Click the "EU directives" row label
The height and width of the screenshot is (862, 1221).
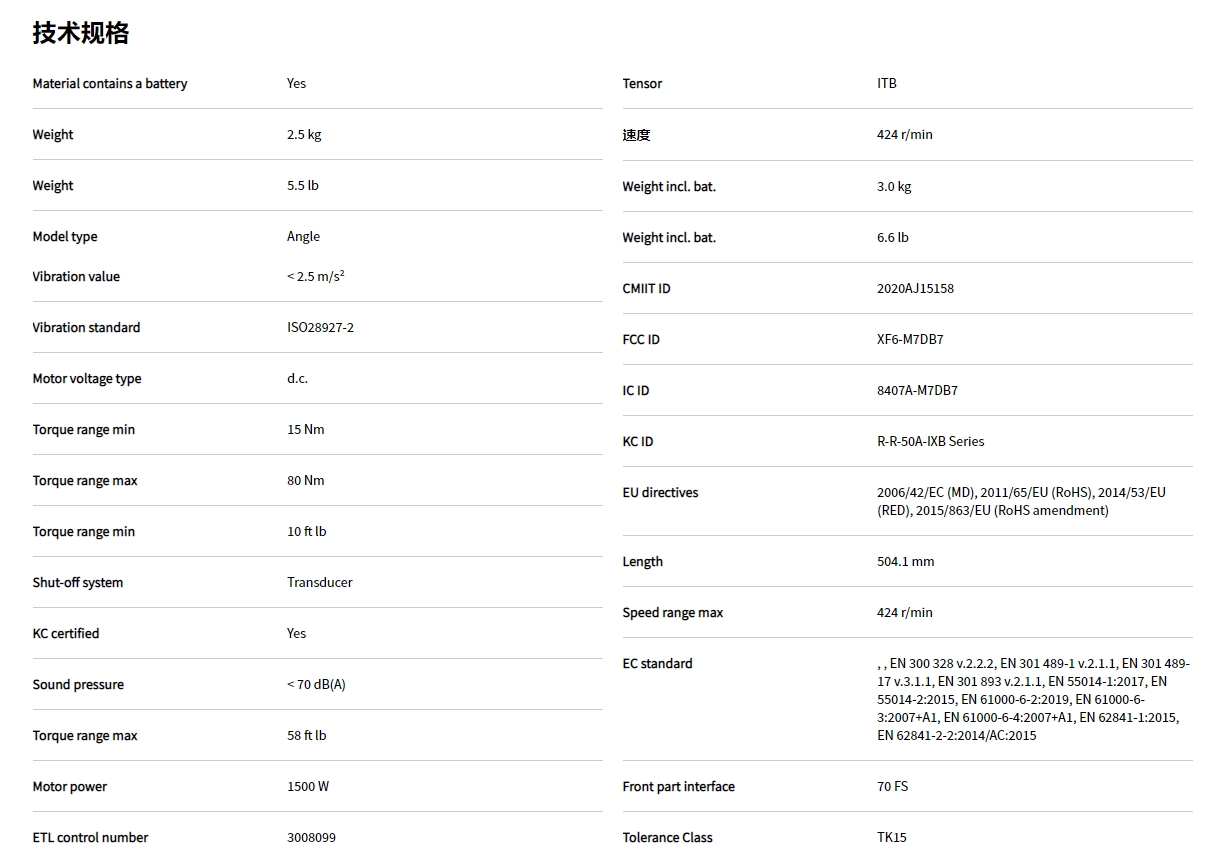[660, 493]
